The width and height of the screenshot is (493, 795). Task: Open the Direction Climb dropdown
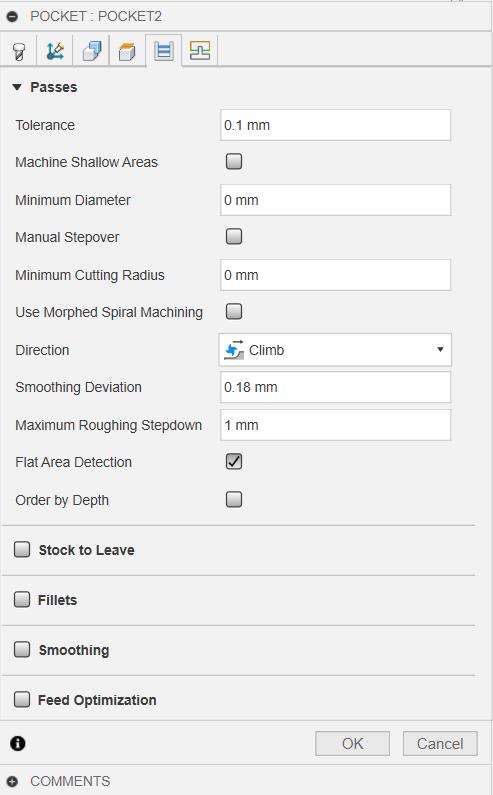click(x=335, y=350)
